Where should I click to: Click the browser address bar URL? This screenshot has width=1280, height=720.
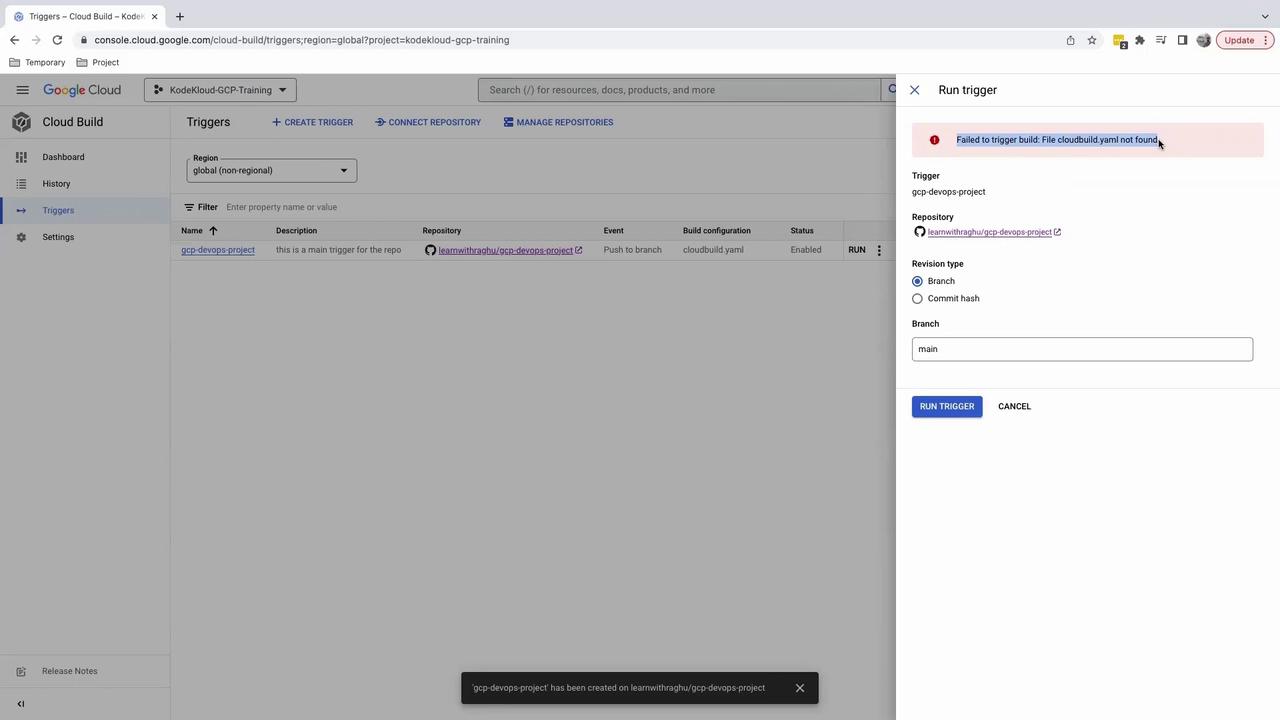coord(302,40)
